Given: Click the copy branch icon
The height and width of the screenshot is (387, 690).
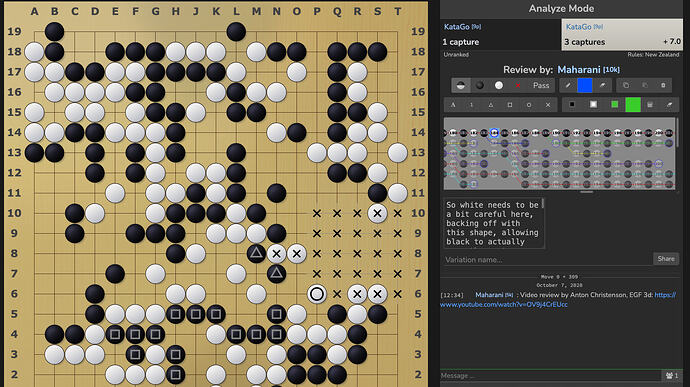Looking at the screenshot, I should point(626,85).
